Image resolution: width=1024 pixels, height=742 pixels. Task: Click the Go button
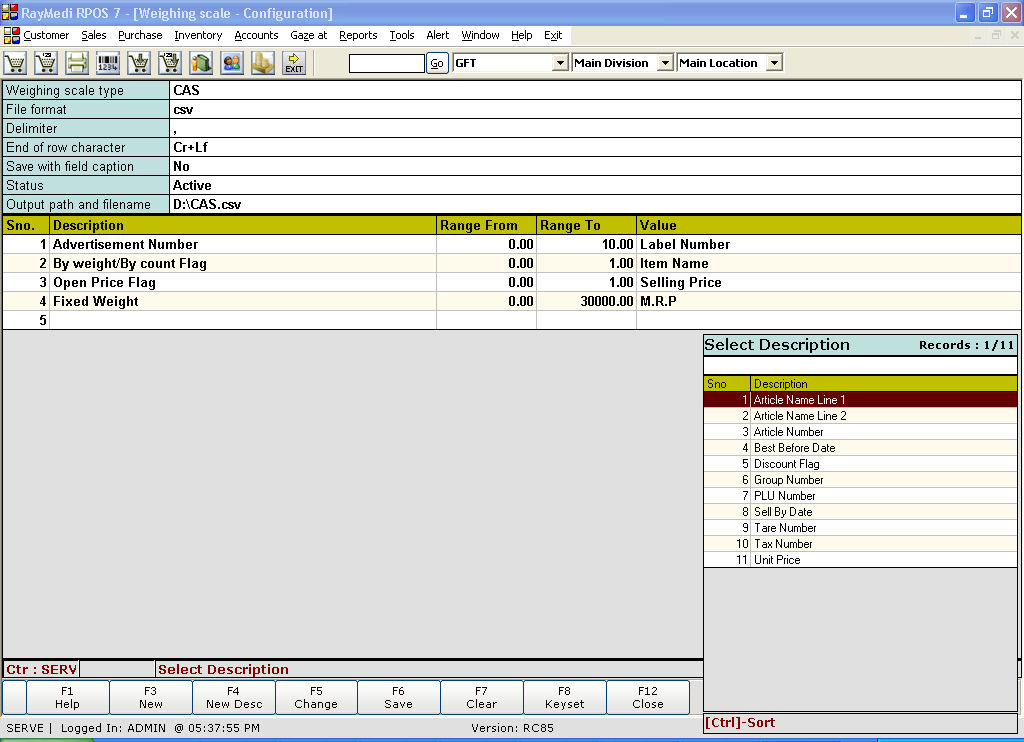tap(436, 63)
